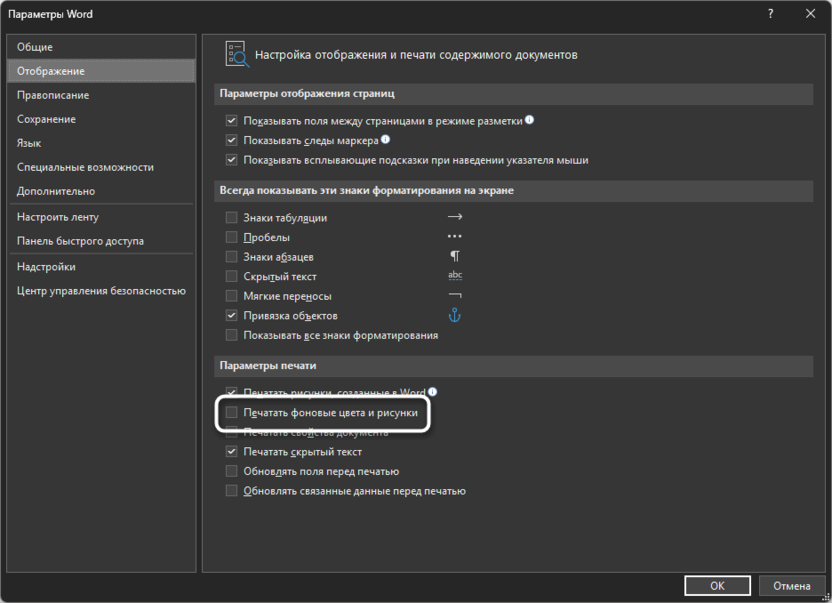Click the anchor icon for "Привязка объектов"
Viewport: 832px width, 603px height.
click(x=455, y=316)
